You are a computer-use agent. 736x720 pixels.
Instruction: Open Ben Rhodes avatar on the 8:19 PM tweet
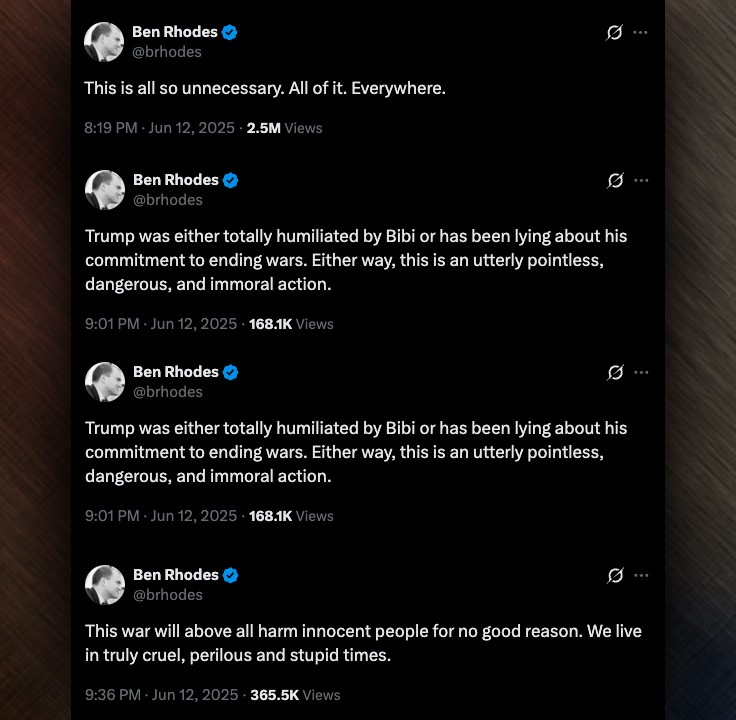pos(104,42)
